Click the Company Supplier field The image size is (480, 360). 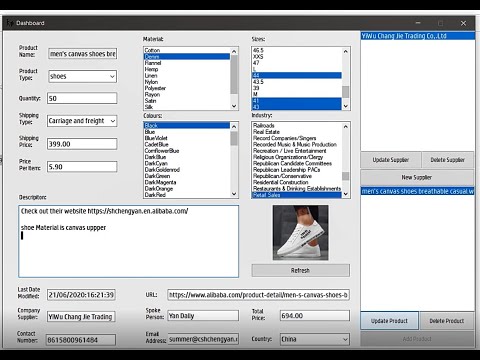pos(81,317)
